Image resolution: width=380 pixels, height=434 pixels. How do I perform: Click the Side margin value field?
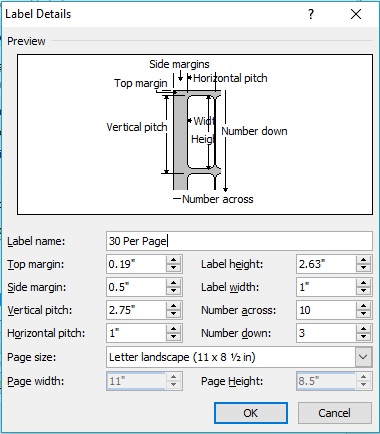click(136, 287)
